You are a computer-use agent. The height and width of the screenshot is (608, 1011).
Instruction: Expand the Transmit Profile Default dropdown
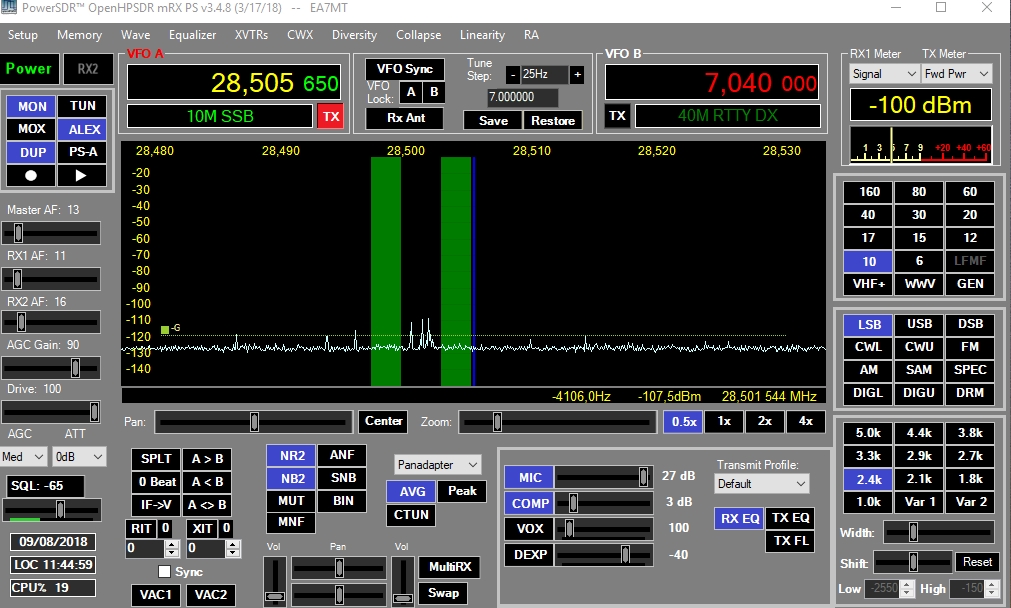pos(762,484)
